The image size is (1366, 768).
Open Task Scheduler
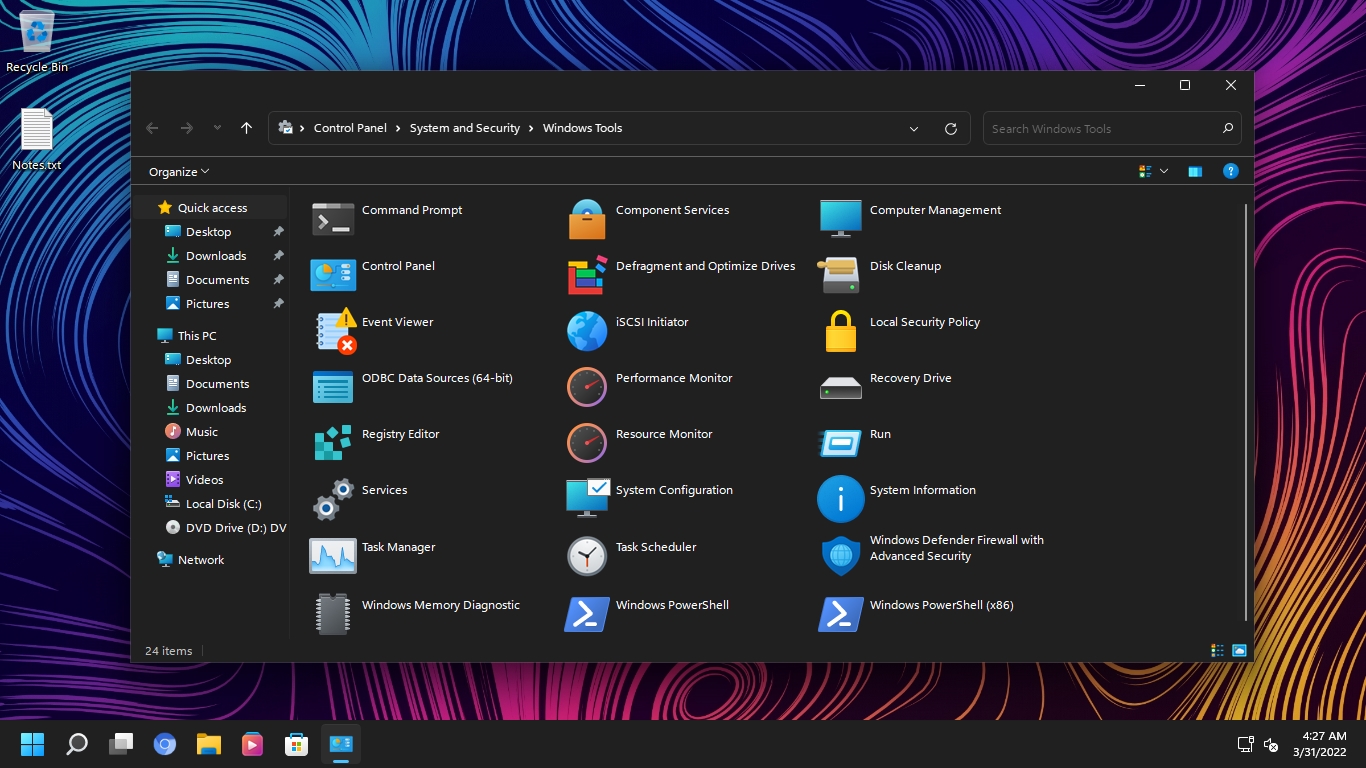[x=657, y=547]
